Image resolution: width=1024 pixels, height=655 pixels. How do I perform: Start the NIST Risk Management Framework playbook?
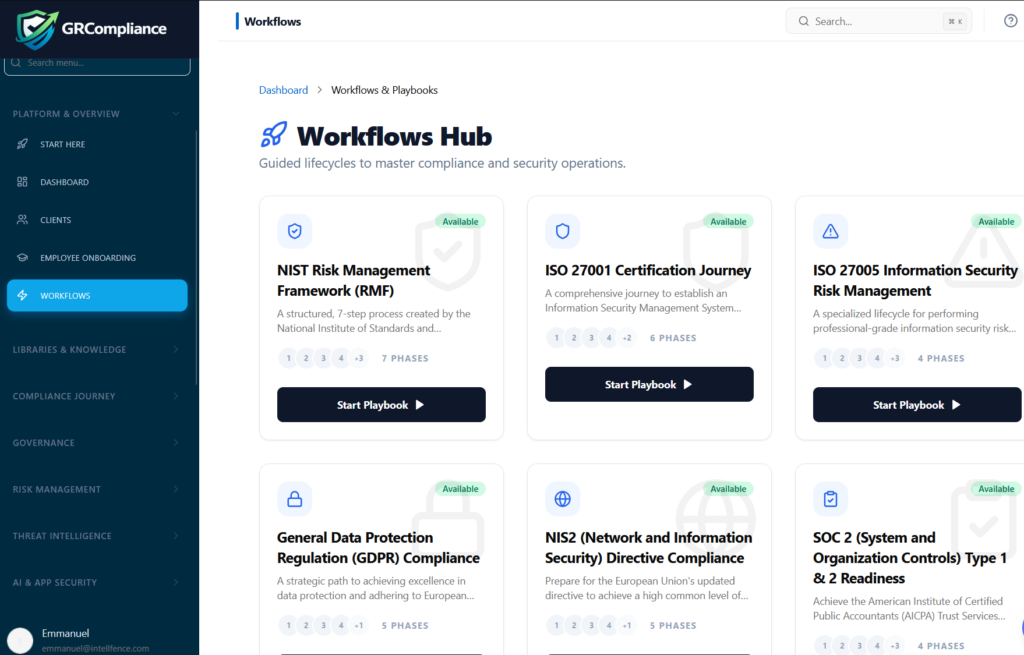pos(381,405)
